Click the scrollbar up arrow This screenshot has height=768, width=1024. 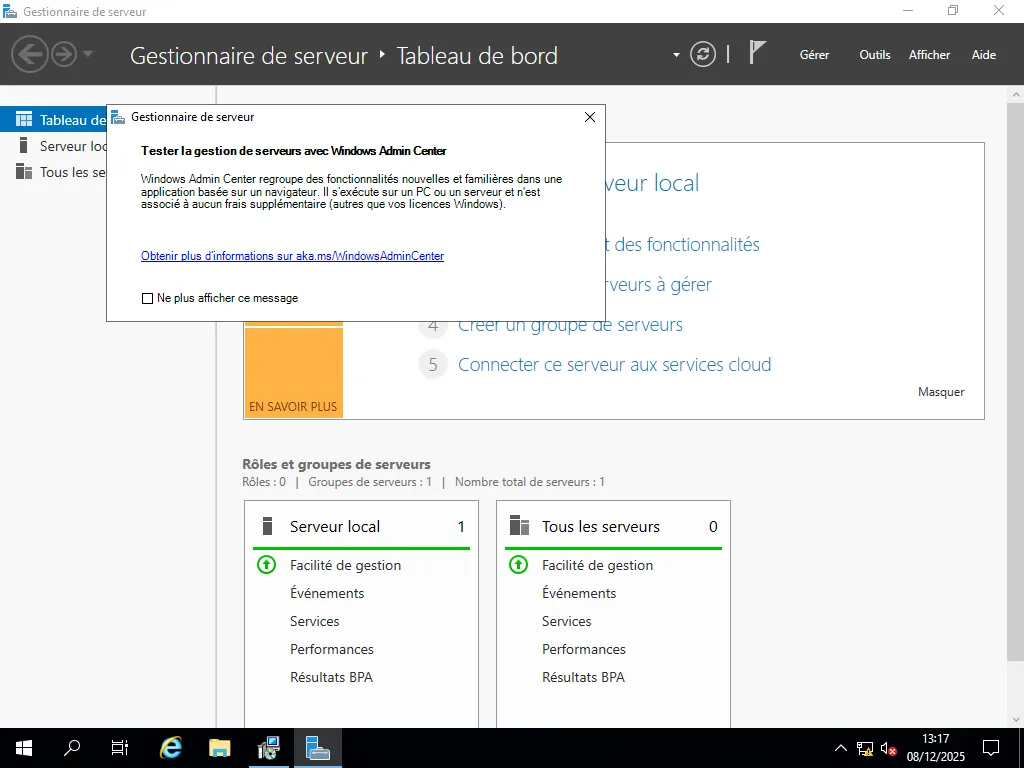click(1016, 95)
